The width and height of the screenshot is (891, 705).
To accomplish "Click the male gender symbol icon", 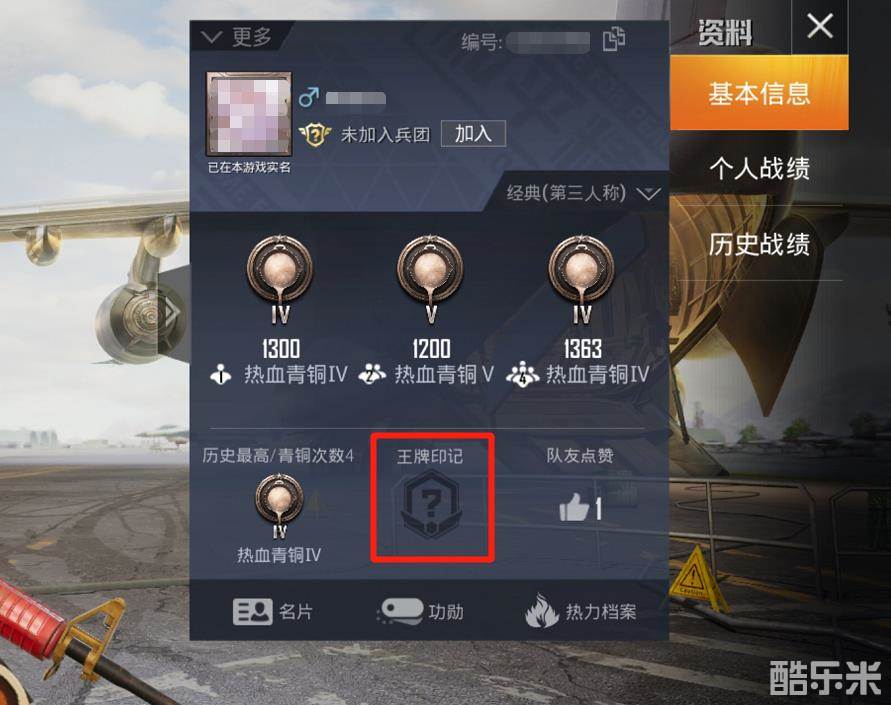I will (x=309, y=97).
